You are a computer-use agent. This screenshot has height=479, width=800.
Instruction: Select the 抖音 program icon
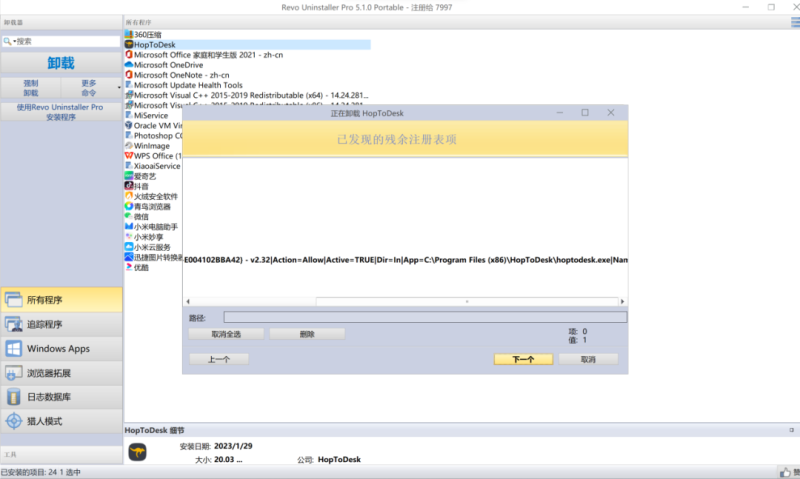tap(129, 186)
